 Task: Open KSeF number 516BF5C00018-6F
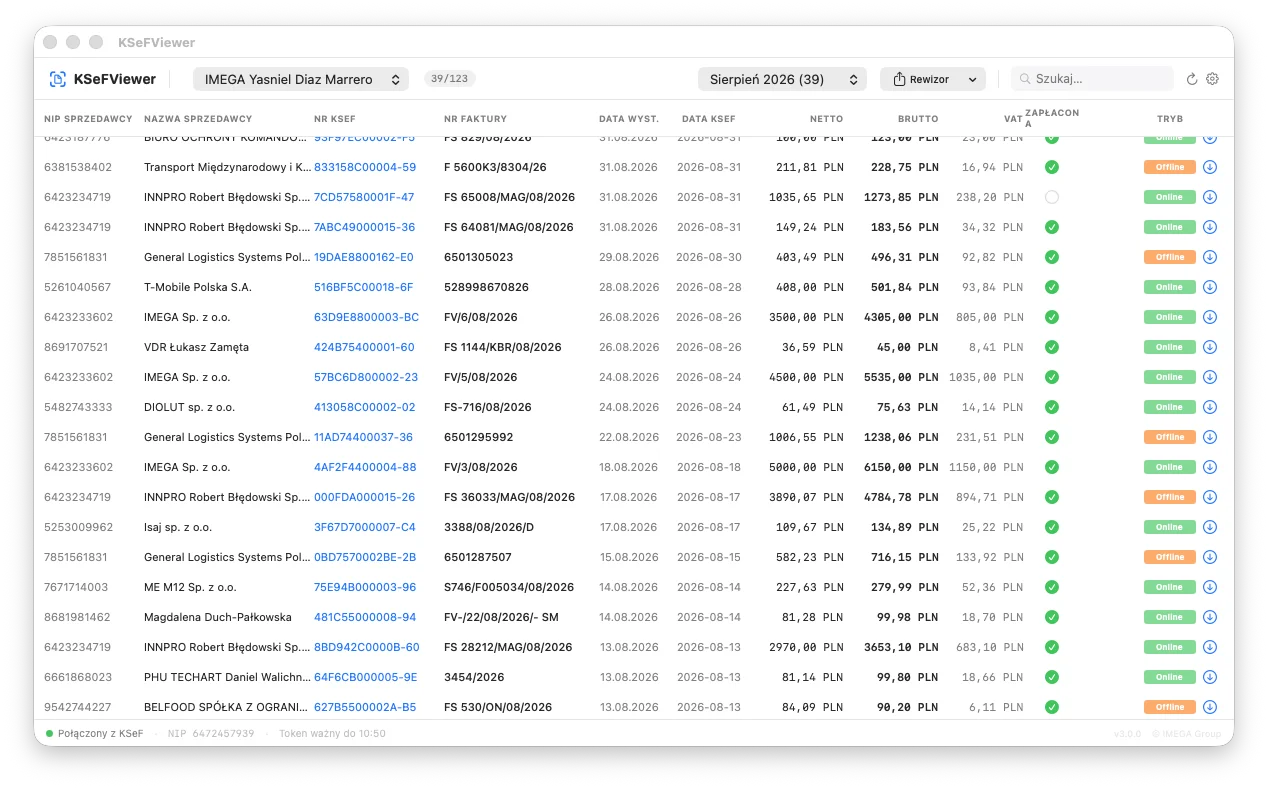point(363,287)
